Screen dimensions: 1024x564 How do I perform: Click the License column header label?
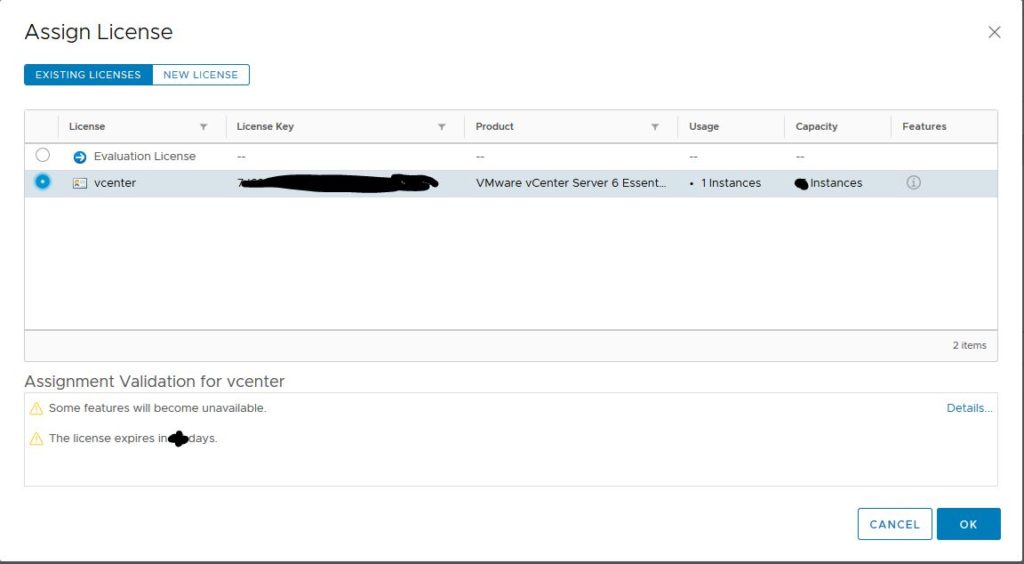87,127
